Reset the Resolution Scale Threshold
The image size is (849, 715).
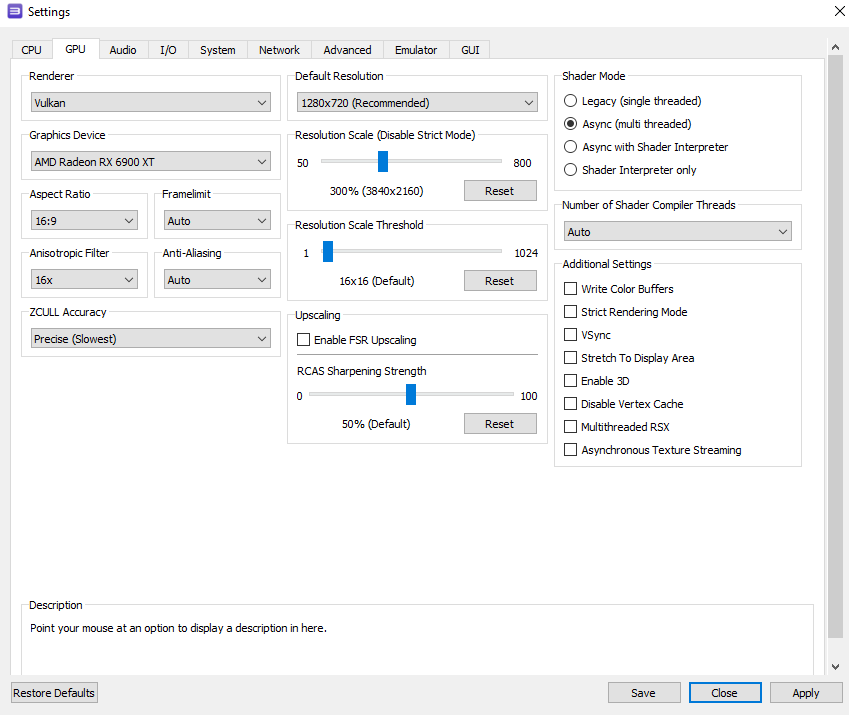500,281
